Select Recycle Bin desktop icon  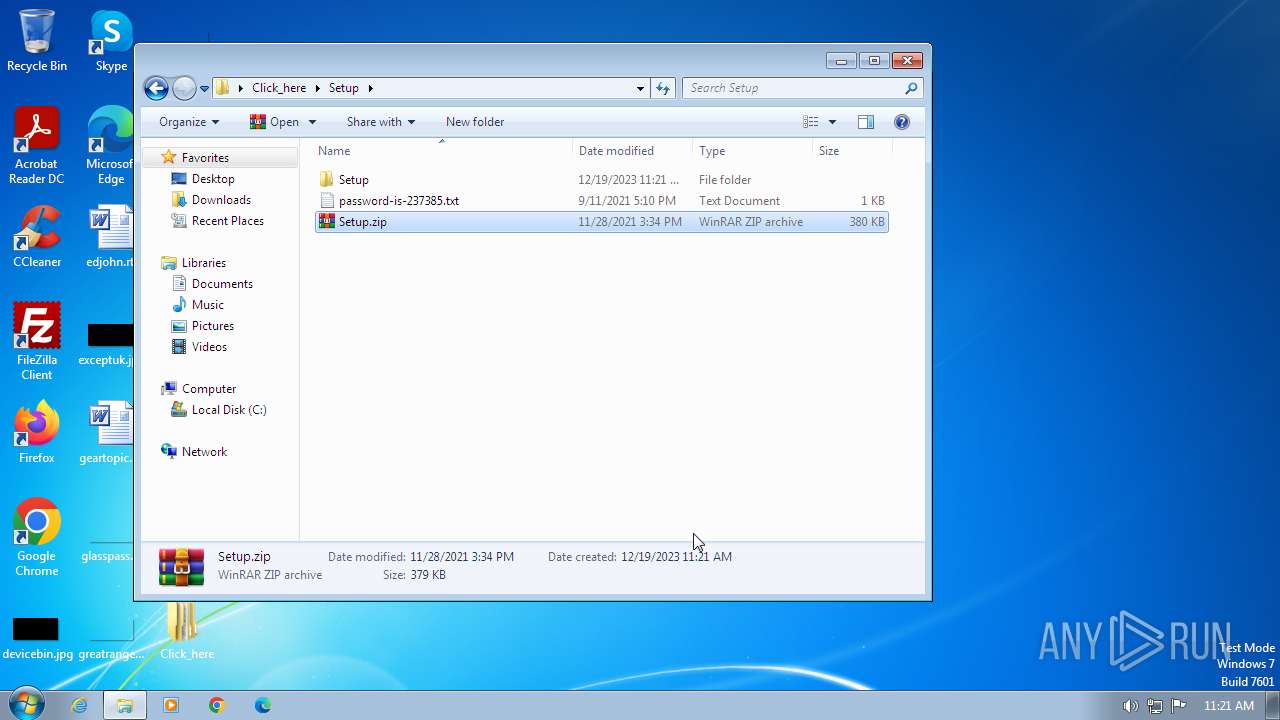pyautogui.click(x=37, y=42)
